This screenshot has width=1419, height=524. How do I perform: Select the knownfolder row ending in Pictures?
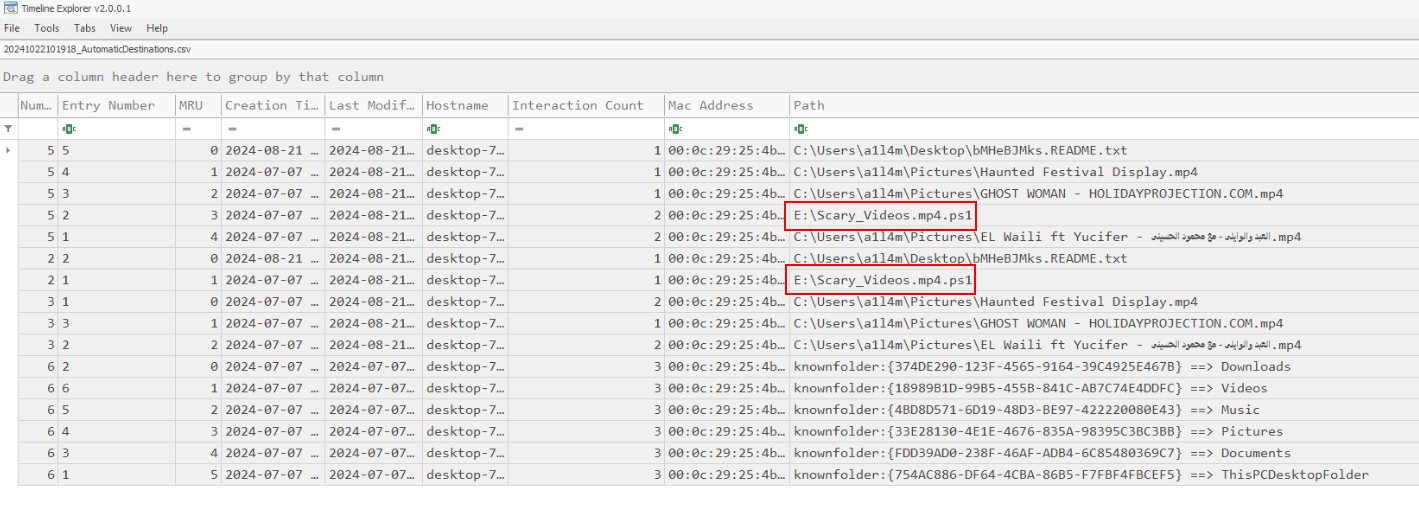(x=709, y=431)
